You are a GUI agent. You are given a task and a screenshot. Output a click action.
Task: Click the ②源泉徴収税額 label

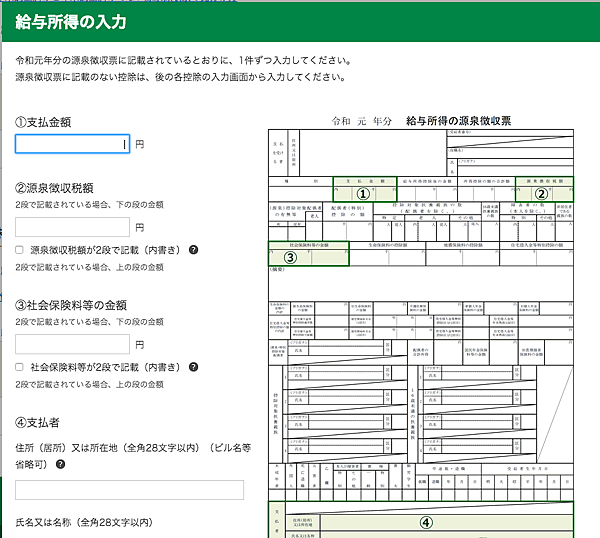coord(54,188)
